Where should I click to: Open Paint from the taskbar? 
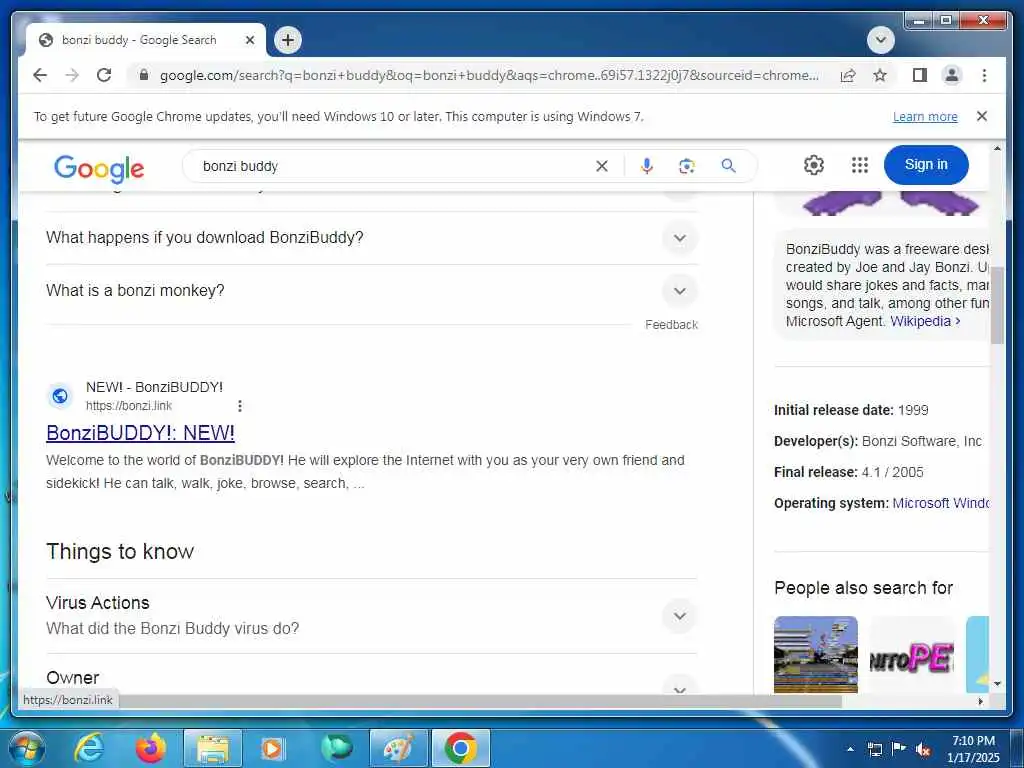(x=398, y=748)
